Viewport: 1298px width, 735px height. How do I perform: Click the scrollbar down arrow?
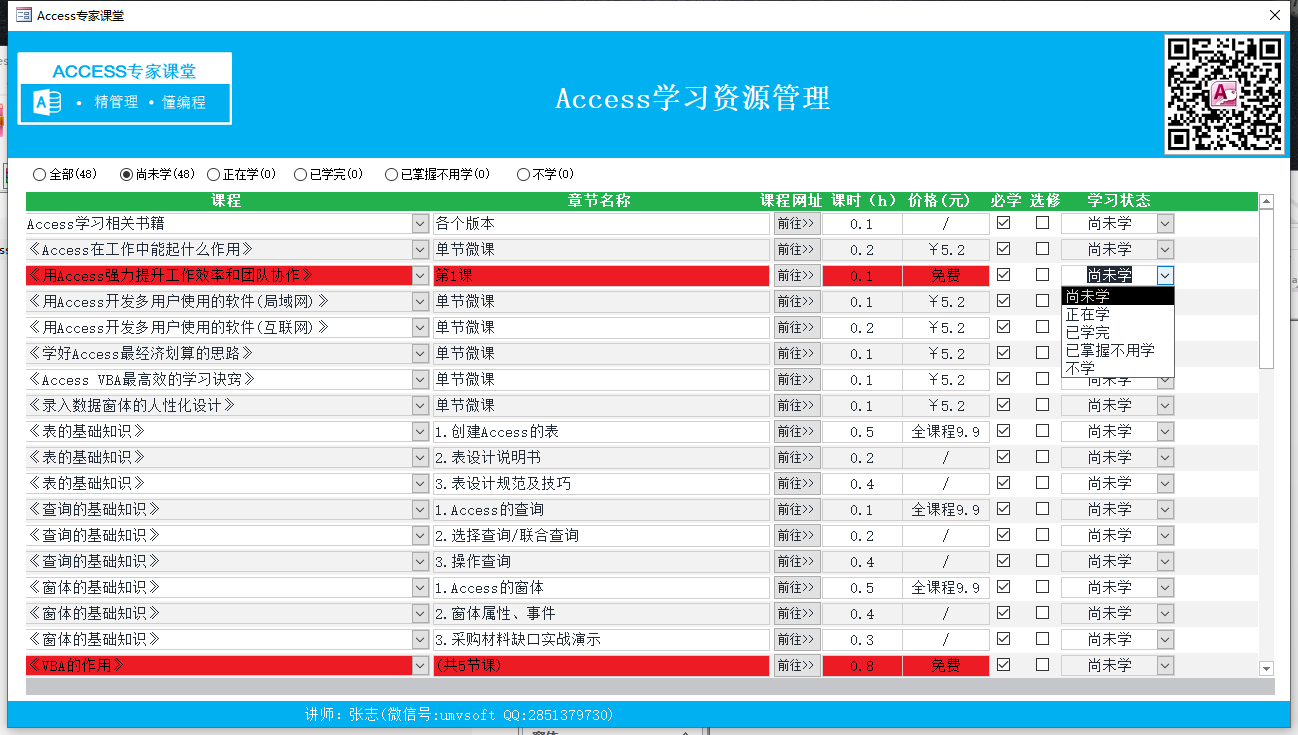point(1266,668)
